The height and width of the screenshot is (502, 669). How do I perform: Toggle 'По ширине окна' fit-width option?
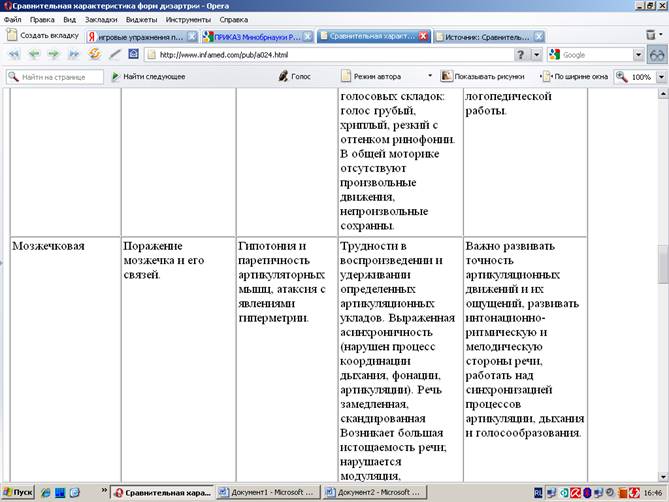pos(576,76)
